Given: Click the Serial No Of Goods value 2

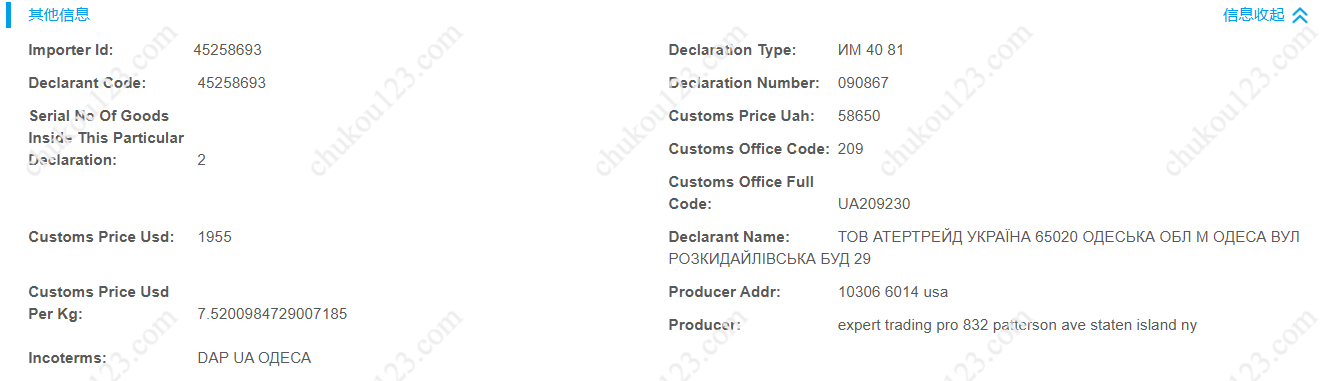Looking at the screenshot, I should pyautogui.click(x=202, y=160).
